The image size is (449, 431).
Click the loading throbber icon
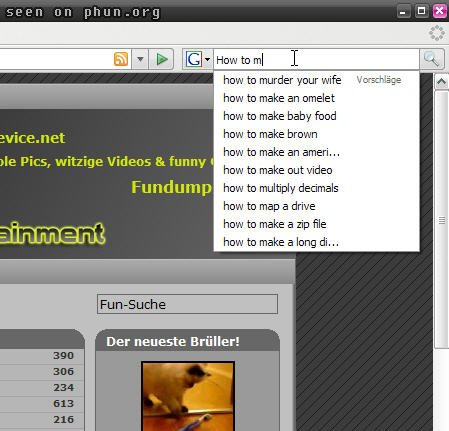coord(436,33)
